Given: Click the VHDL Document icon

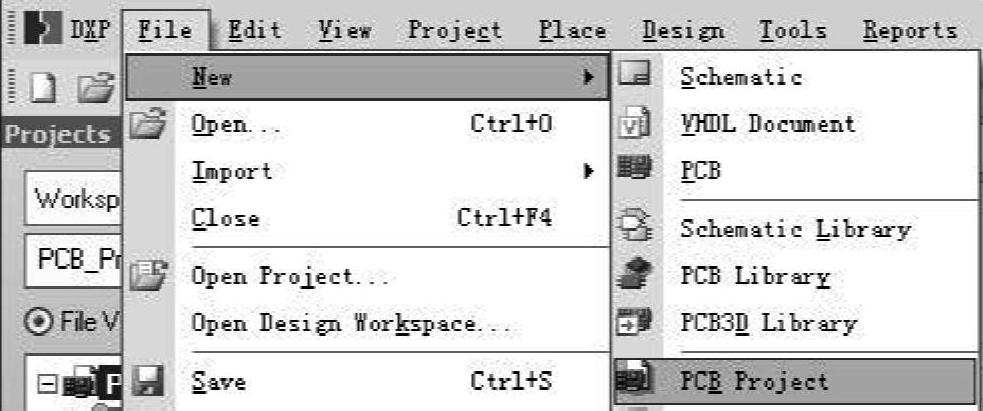Looking at the screenshot, I should coord(636,123).
